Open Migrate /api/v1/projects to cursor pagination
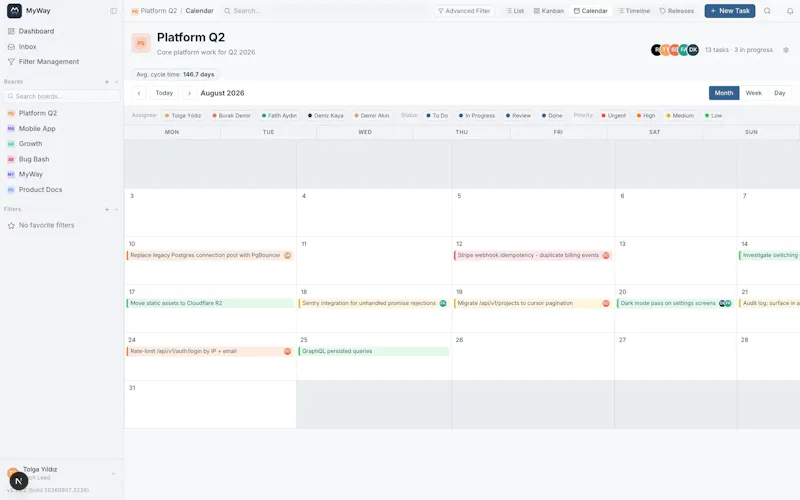Image resolution: width=800 pixels, height=500 pixels. coord(532,304)
